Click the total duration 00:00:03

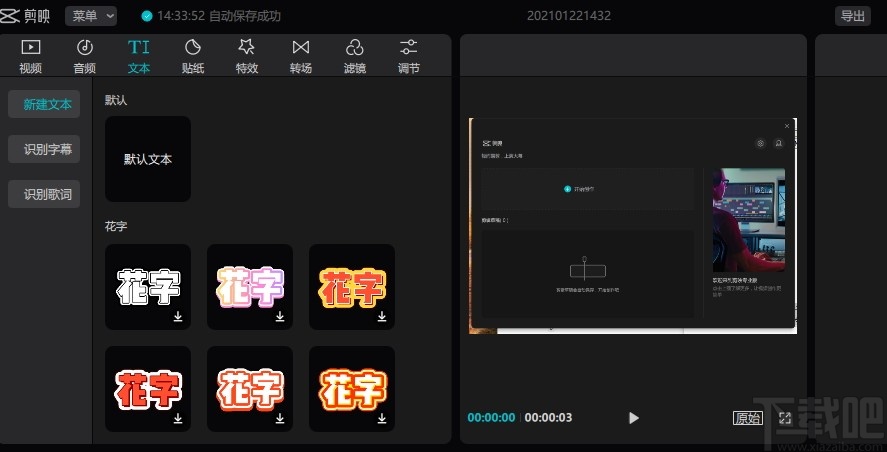click(x=548, y=418)
